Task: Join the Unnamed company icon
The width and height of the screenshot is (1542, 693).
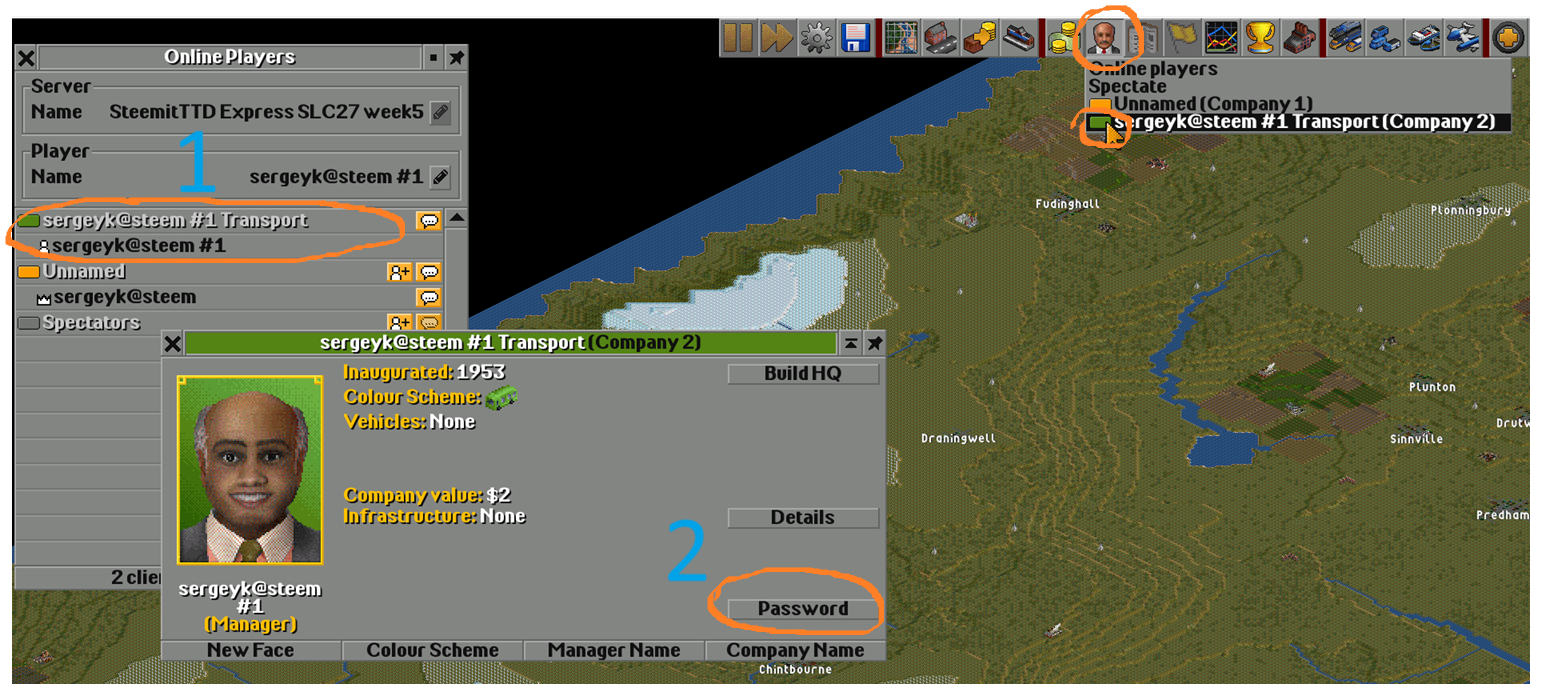Action: pyautogui.click(x=400, y=272)
